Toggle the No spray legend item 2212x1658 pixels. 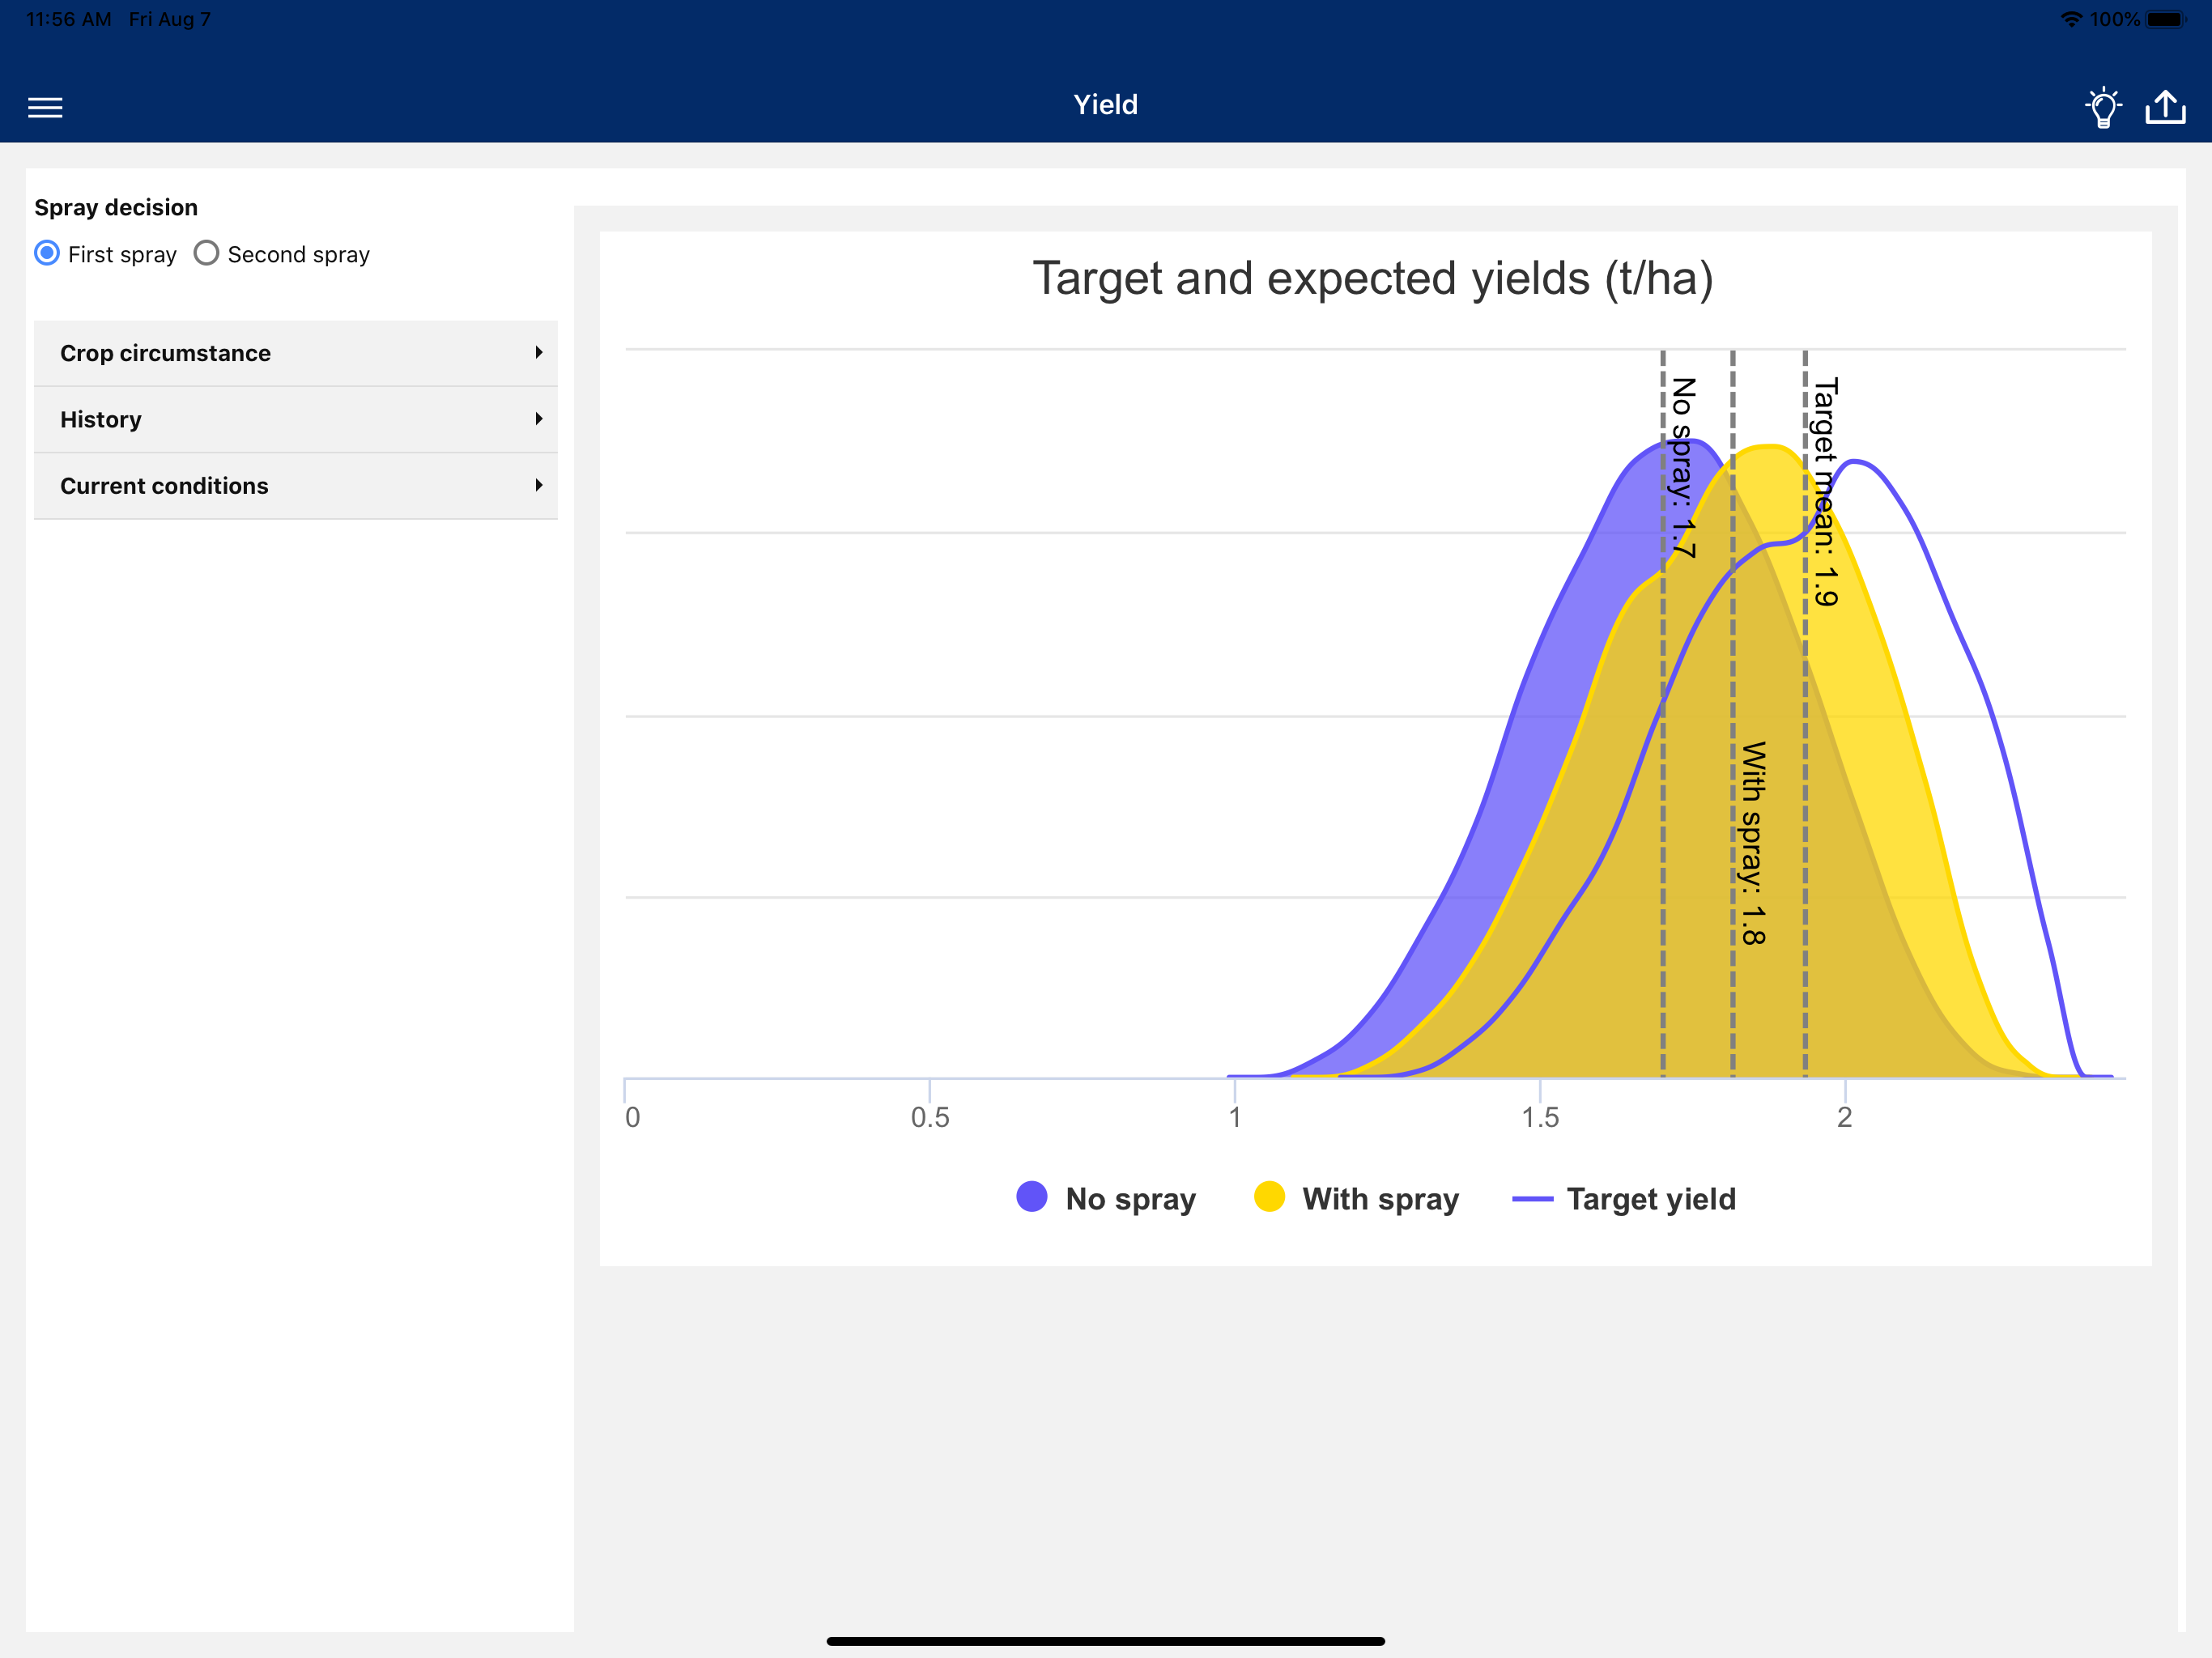1130,1198
